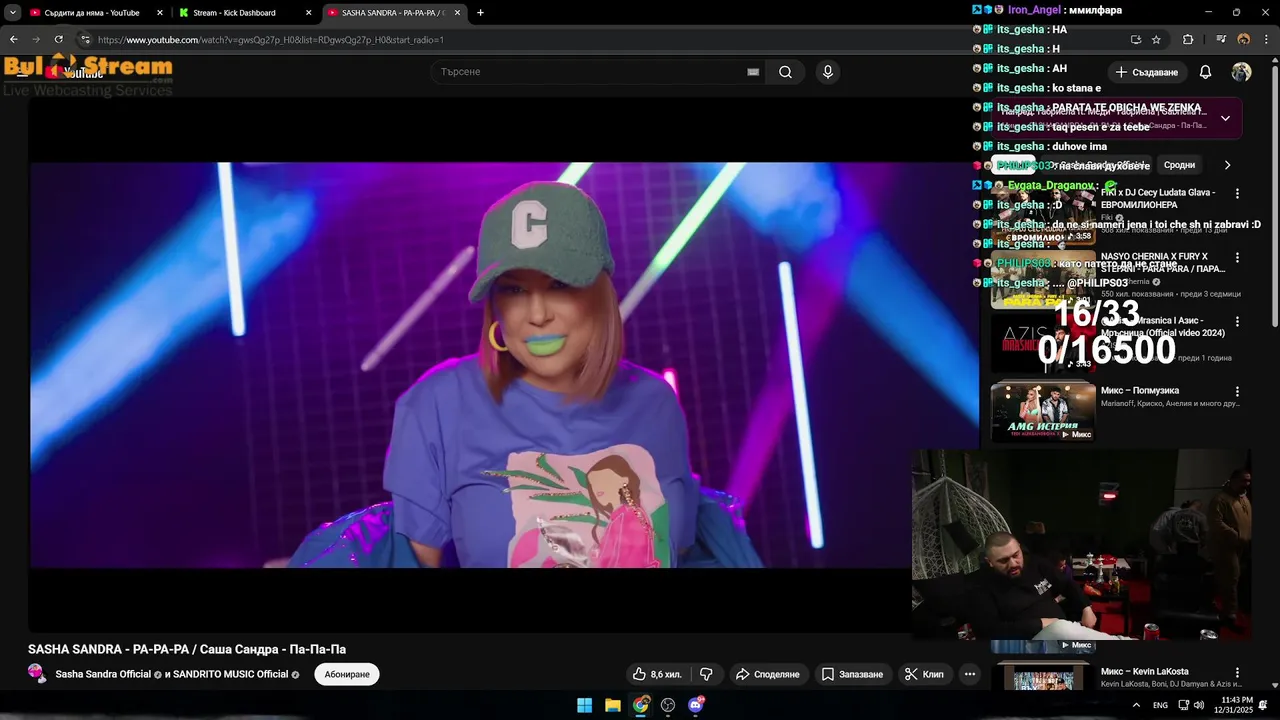
Task: Open the Windows Start menu
Action: [584, 705]
